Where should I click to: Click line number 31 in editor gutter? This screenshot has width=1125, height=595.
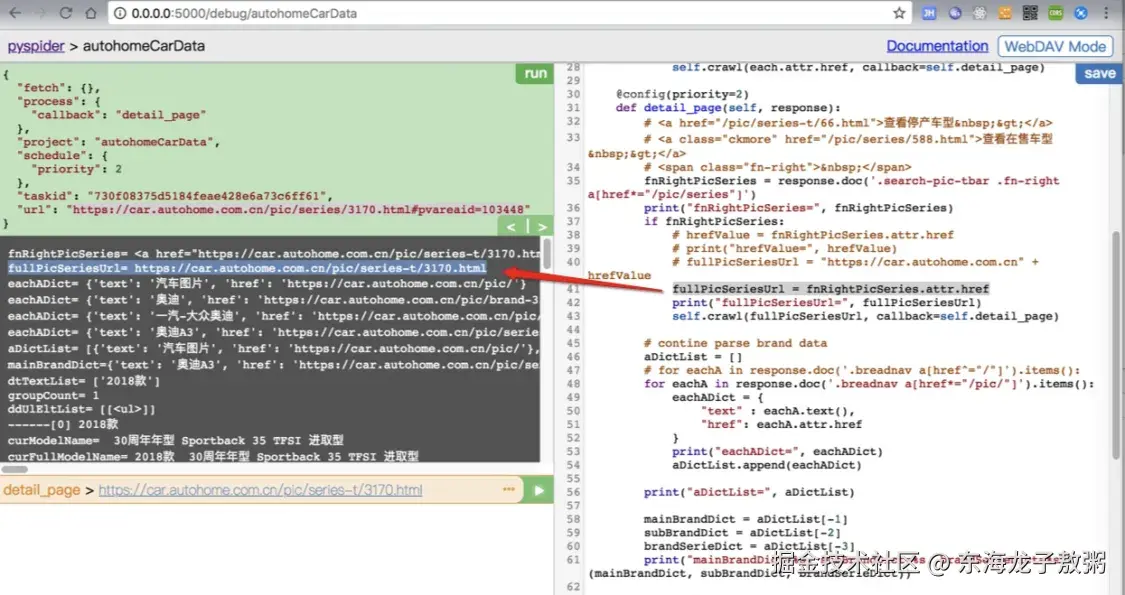click(573, 108)
